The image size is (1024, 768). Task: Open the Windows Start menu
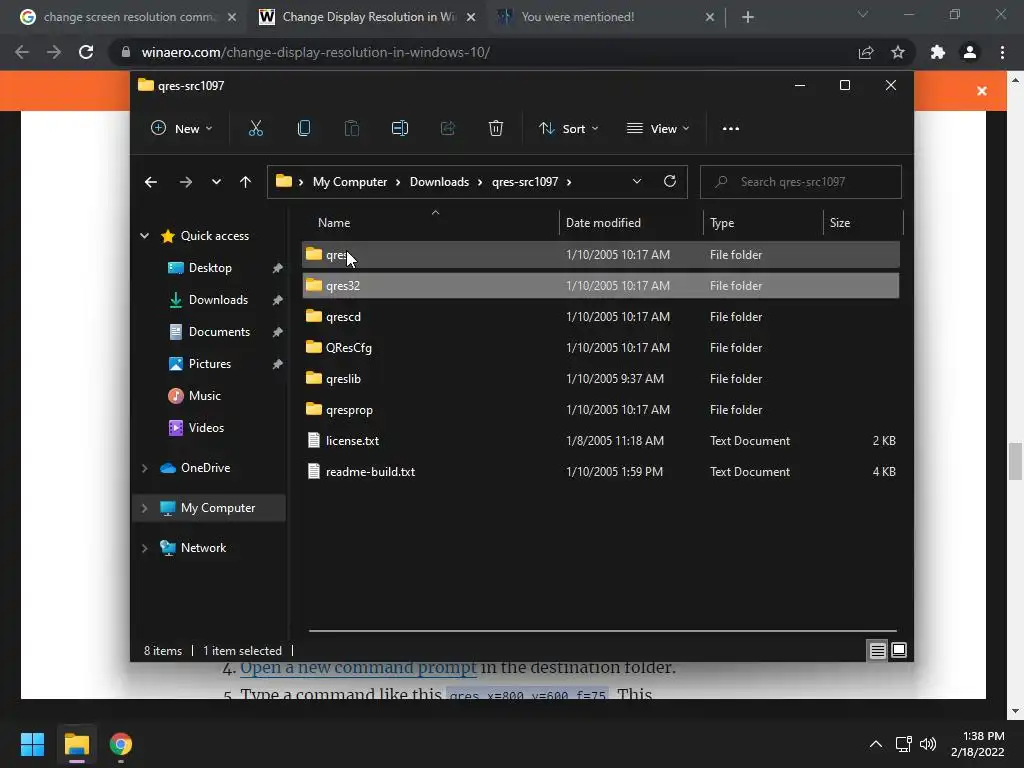pyautogui.click(x=32, y=744)
